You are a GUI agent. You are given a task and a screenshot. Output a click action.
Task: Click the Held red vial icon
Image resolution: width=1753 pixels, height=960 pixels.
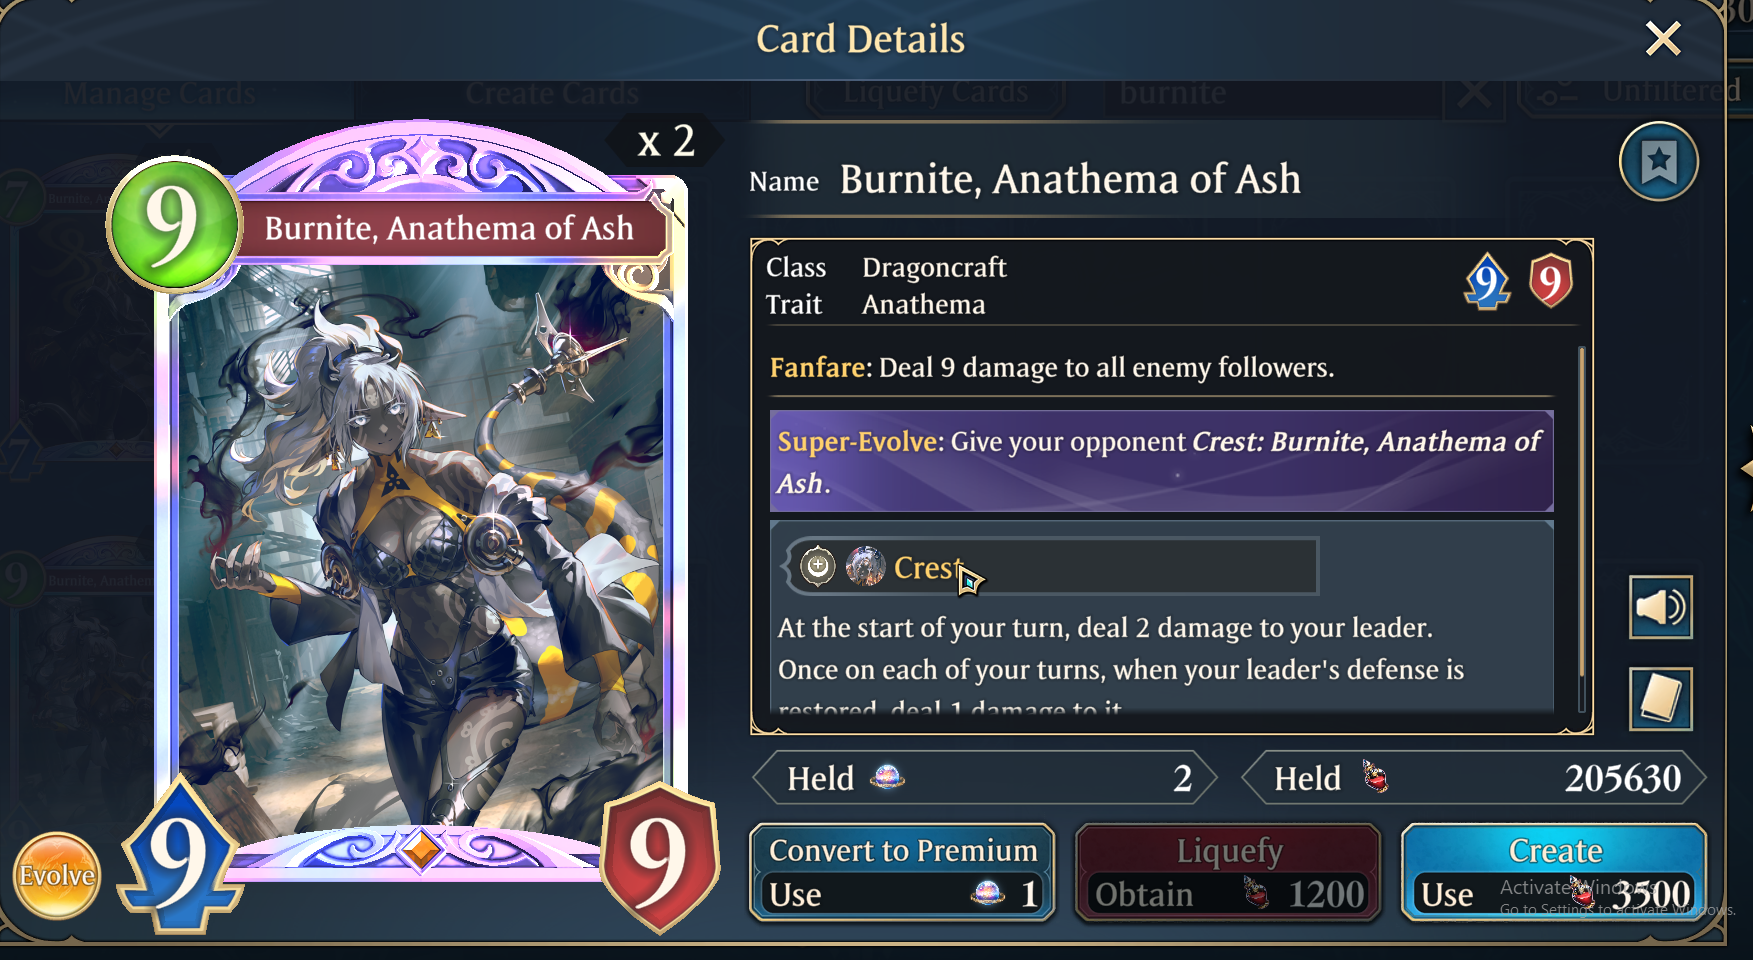click(1376, 777)
